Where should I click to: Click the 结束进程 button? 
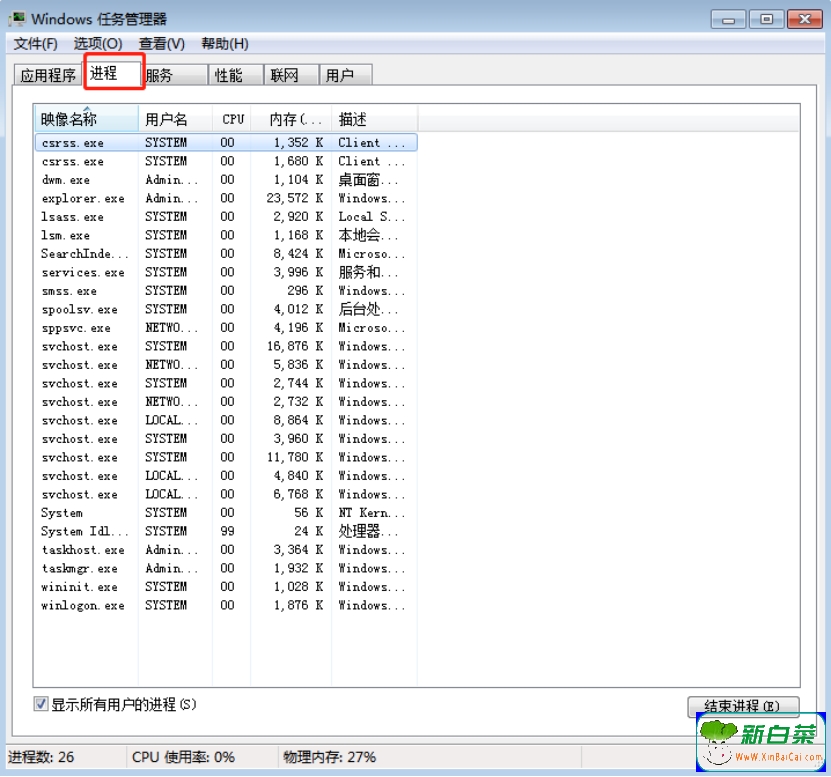743,707
